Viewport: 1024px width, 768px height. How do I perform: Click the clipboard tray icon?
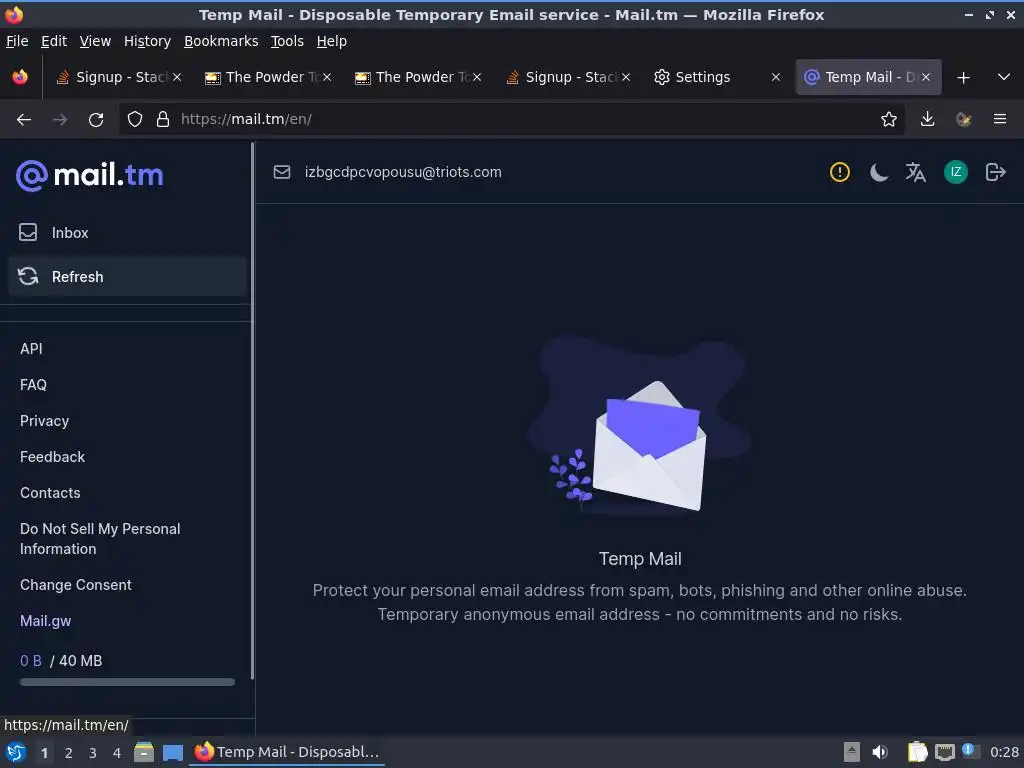tap(918, 752)
